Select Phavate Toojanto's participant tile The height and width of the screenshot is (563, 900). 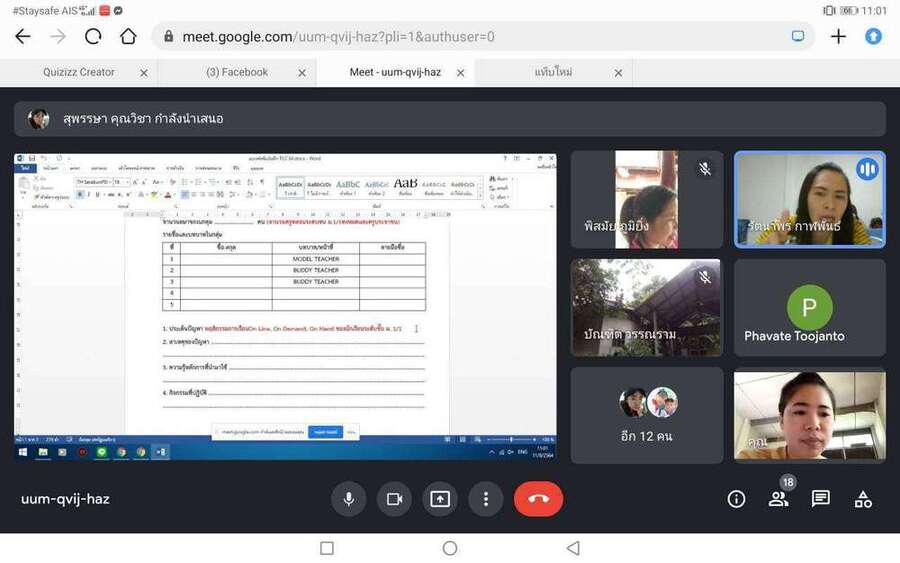809,308
